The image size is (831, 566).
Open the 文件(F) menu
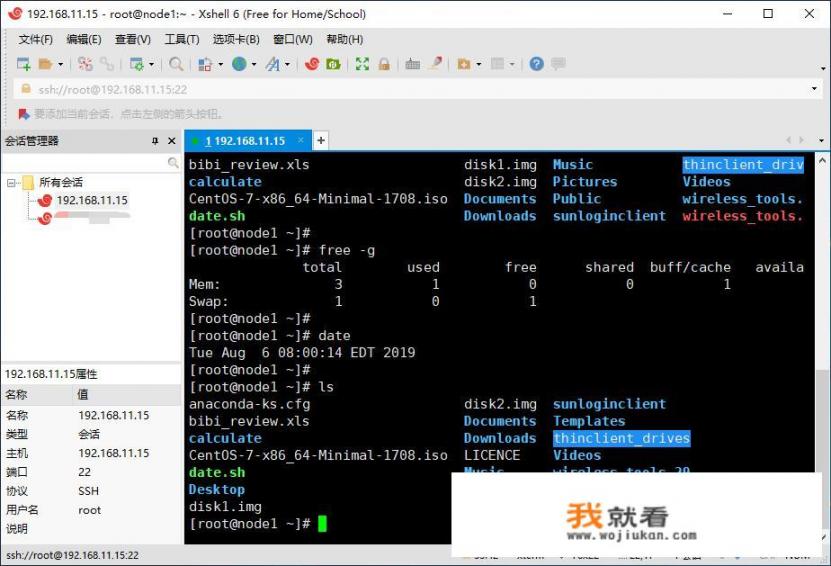36,39
